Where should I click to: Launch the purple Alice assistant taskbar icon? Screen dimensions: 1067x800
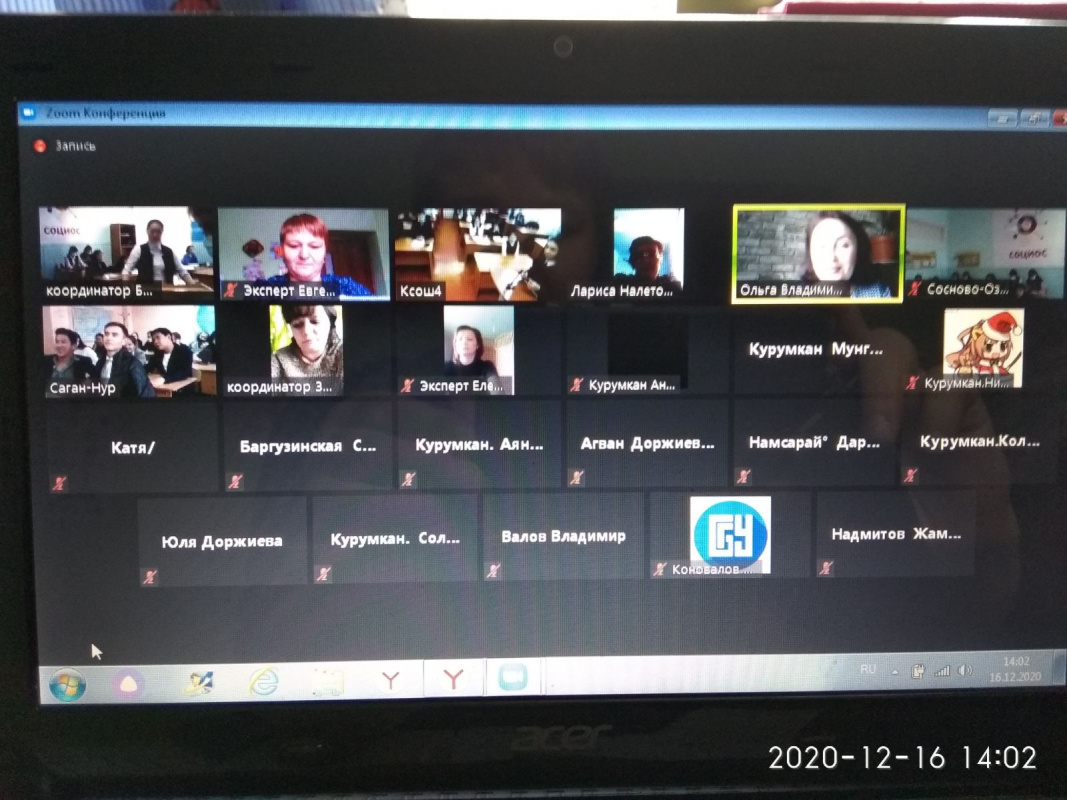(132, 683)
